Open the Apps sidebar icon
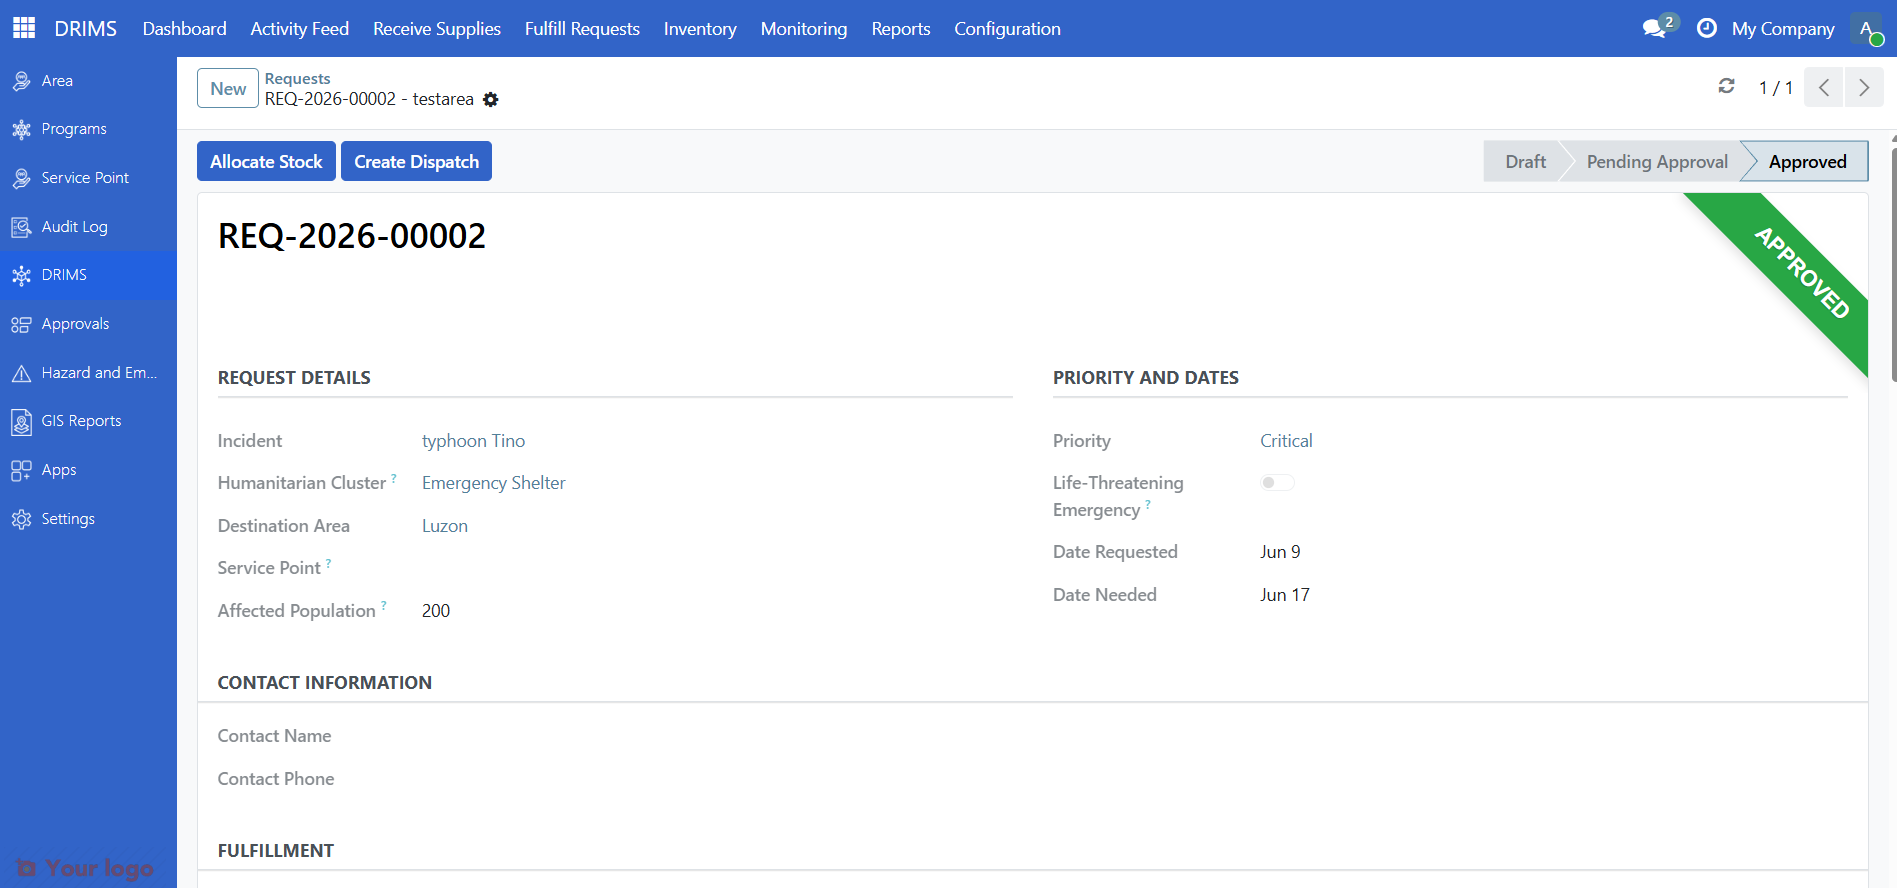1897x888 pixels. 21,470
